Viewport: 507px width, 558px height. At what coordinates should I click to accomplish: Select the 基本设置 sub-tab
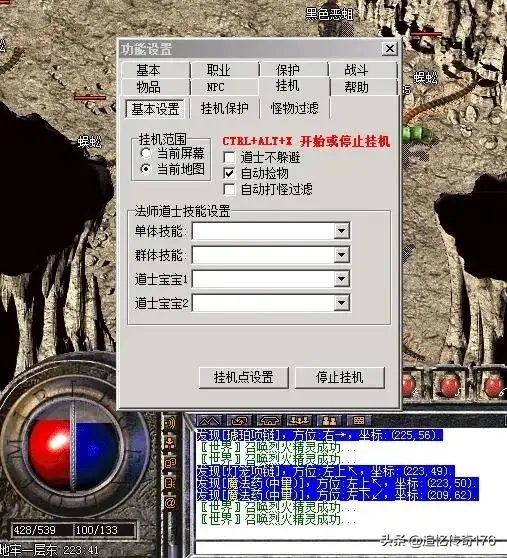[x=155, y=109]
